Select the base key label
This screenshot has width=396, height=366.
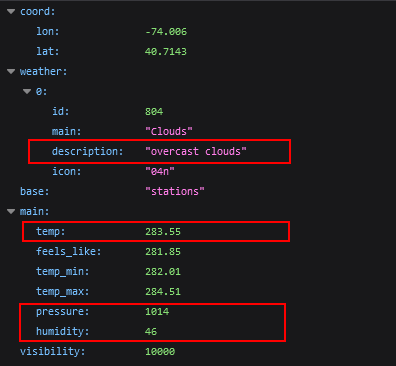click(x=34, y=191)
